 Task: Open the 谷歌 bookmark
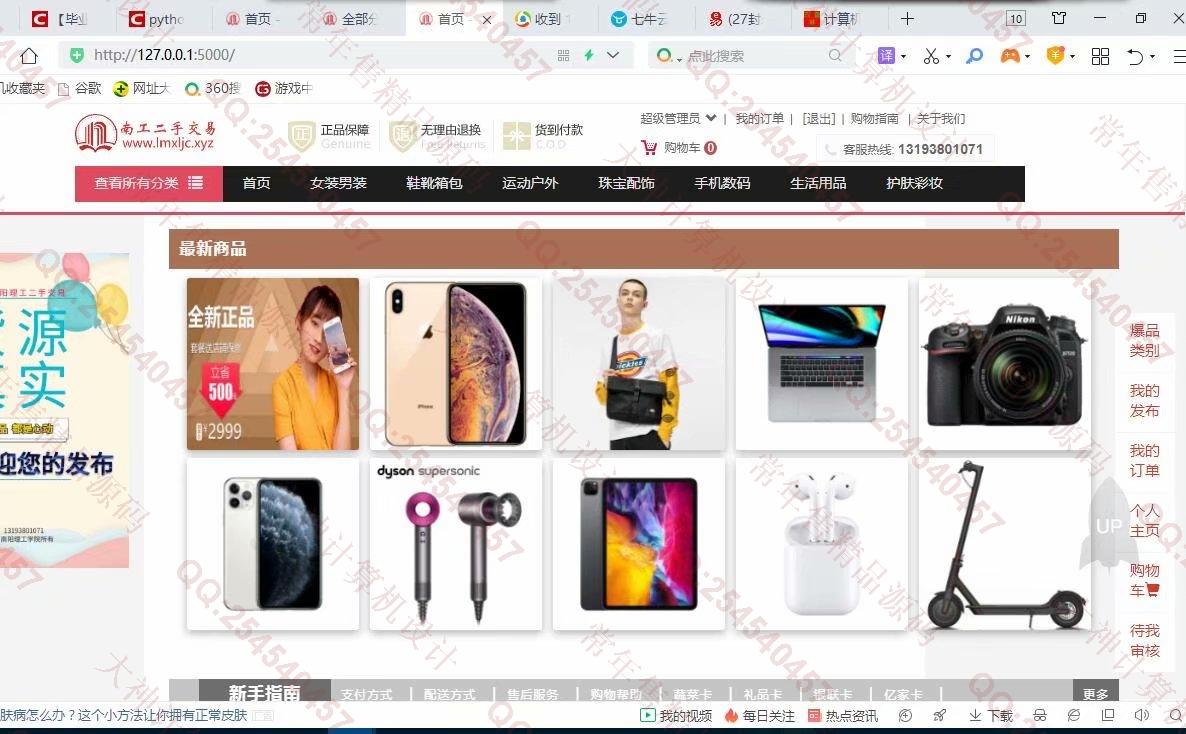[x=80, y=89]
